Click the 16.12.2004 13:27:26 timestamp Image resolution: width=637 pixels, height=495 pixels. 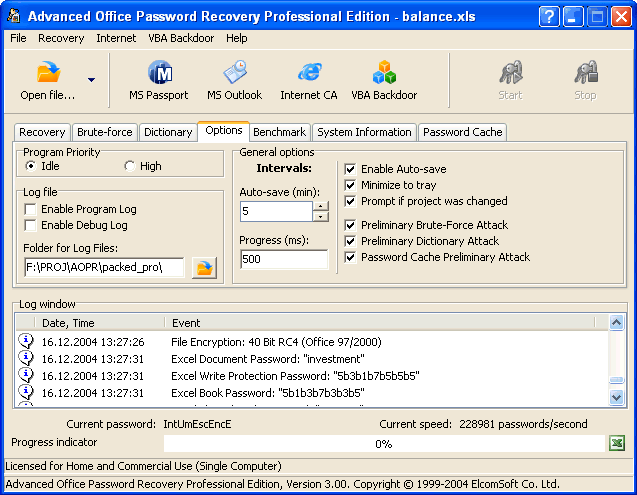93,342
